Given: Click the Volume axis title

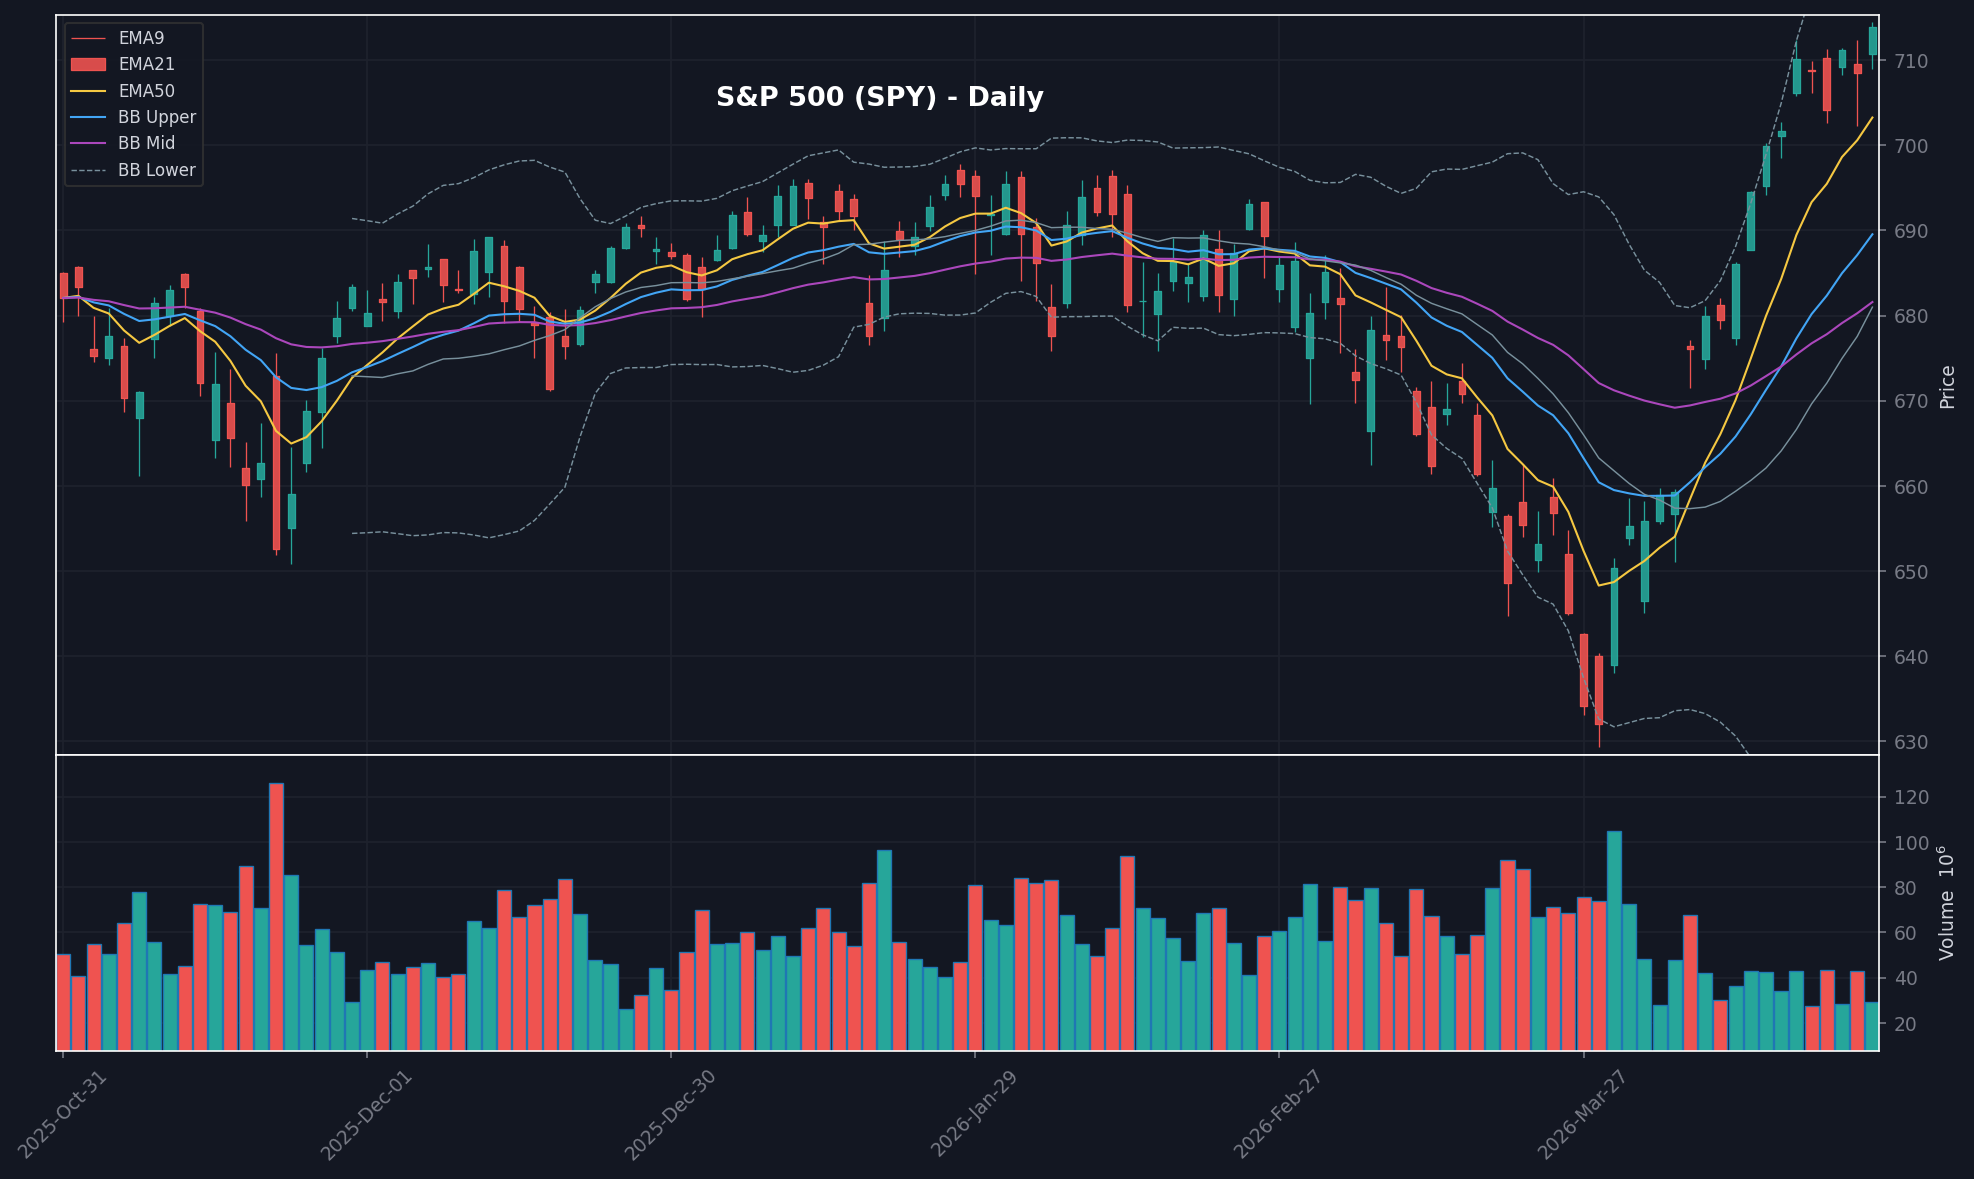Looking at the screenshot, I should (x=1946, y=903).
